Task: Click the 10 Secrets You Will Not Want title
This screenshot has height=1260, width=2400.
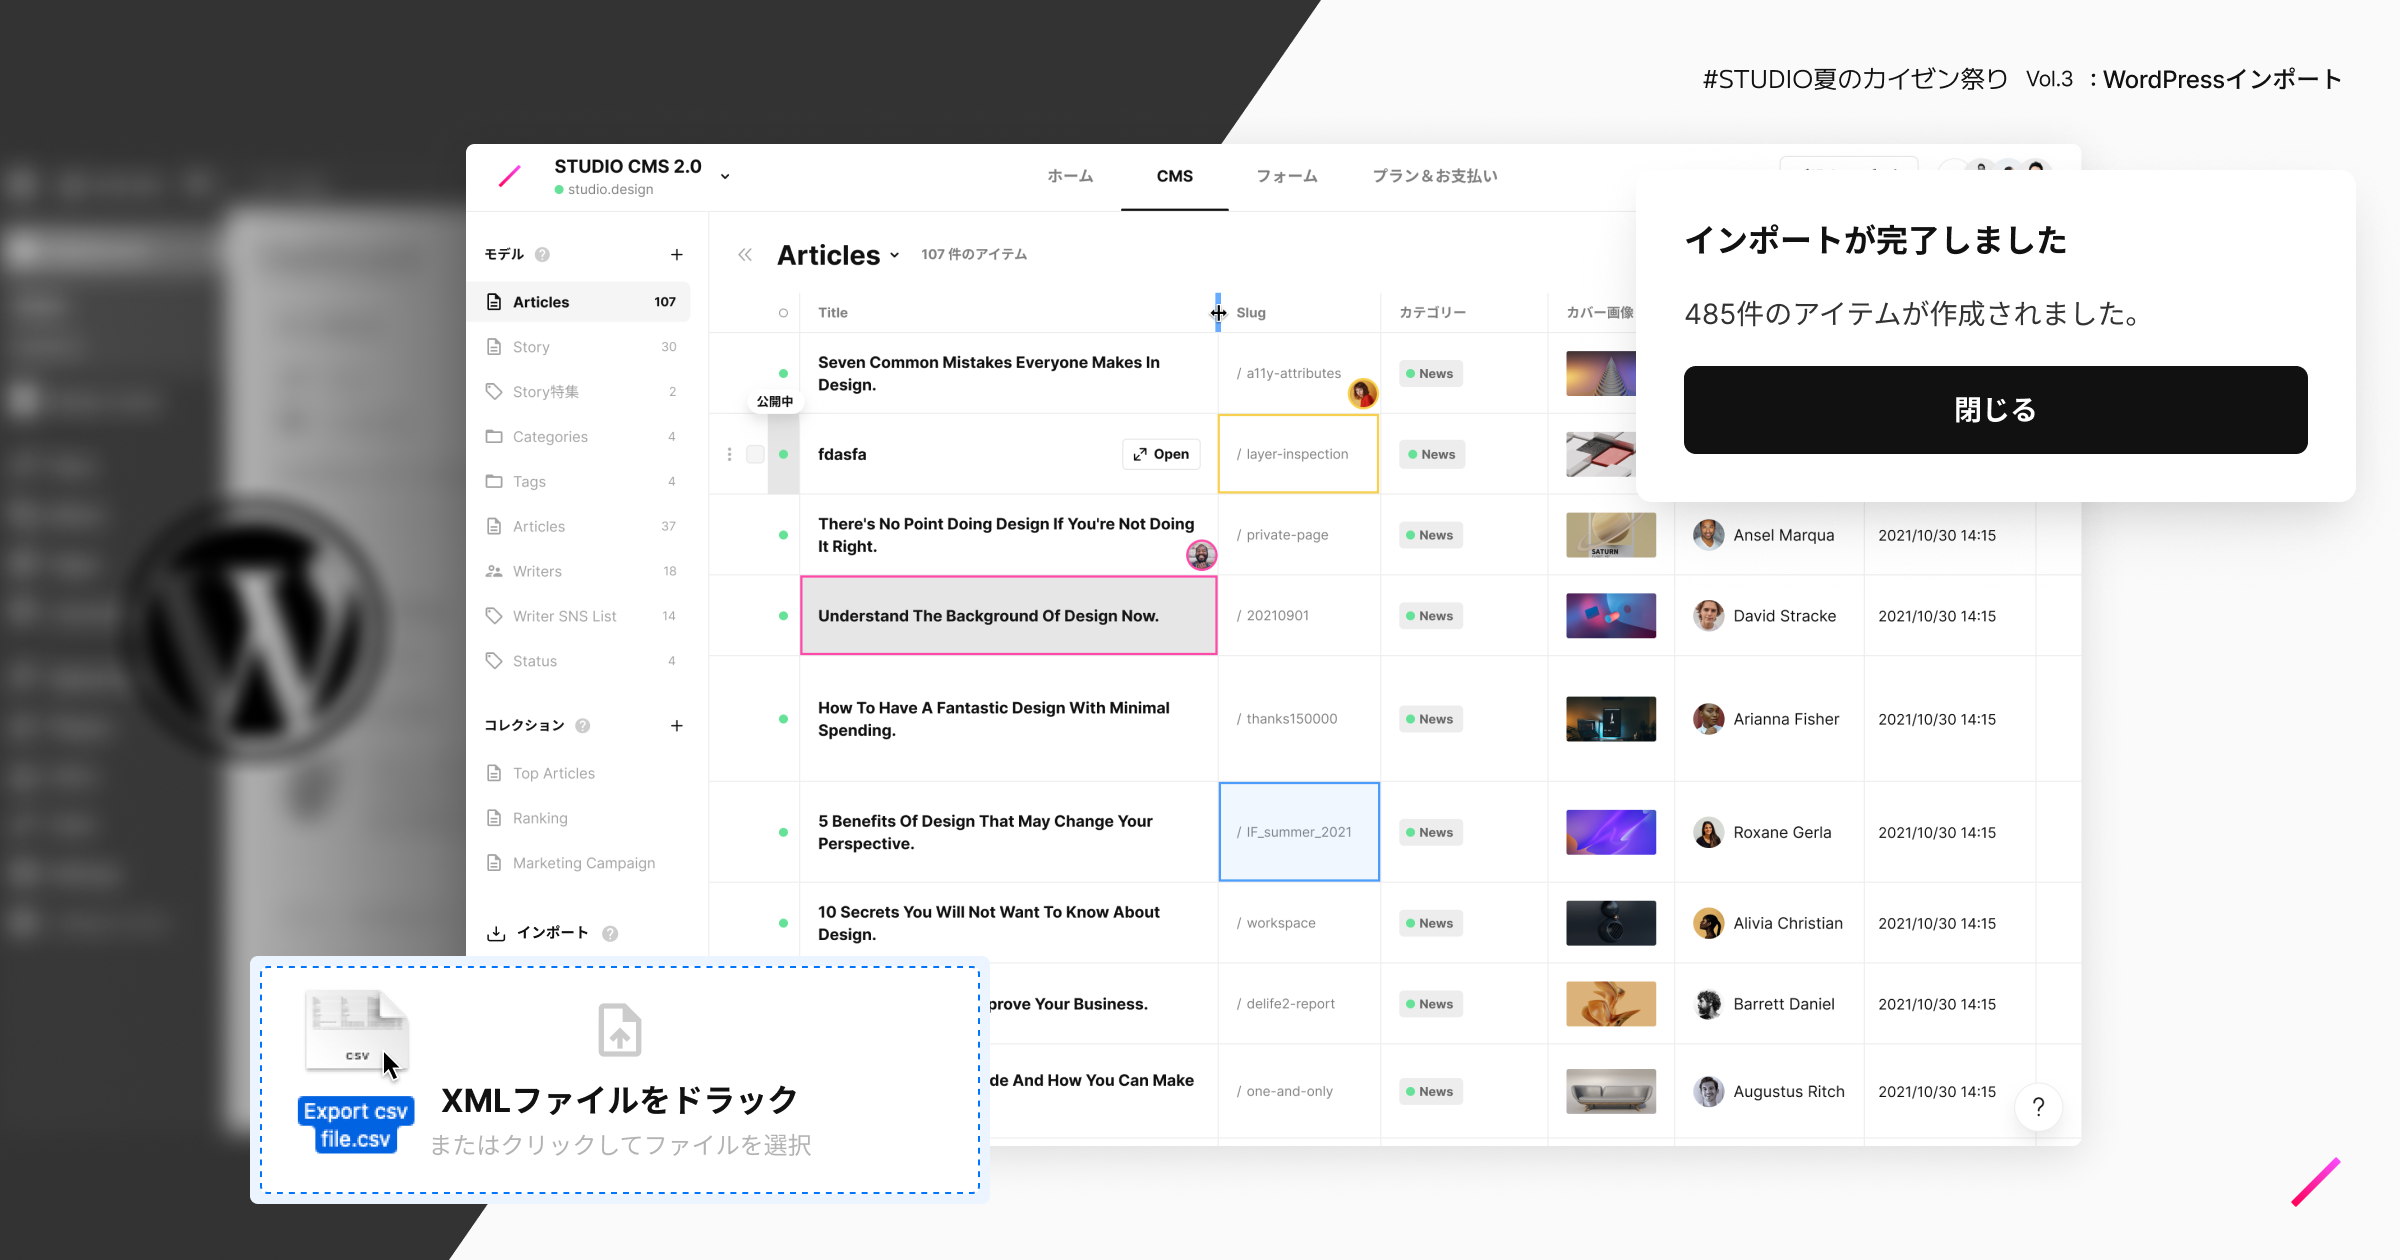Action: tap(989, 923)
